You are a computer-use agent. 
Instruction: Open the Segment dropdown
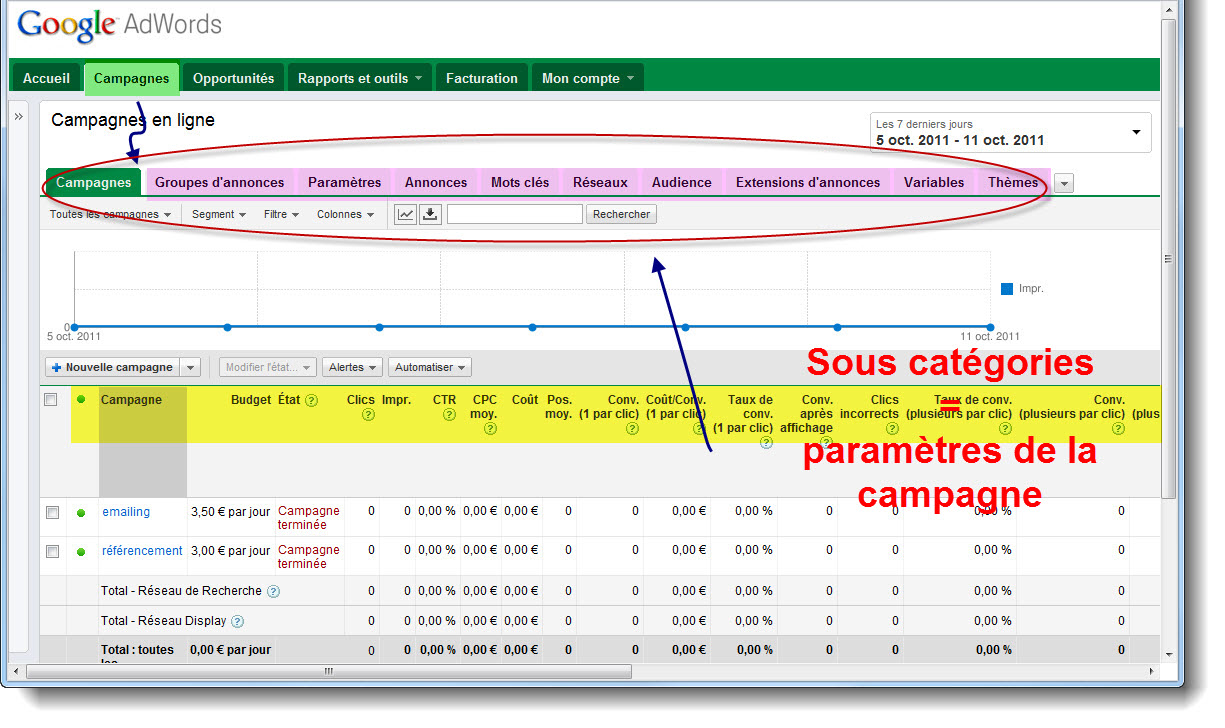click(x=219, y=214)
